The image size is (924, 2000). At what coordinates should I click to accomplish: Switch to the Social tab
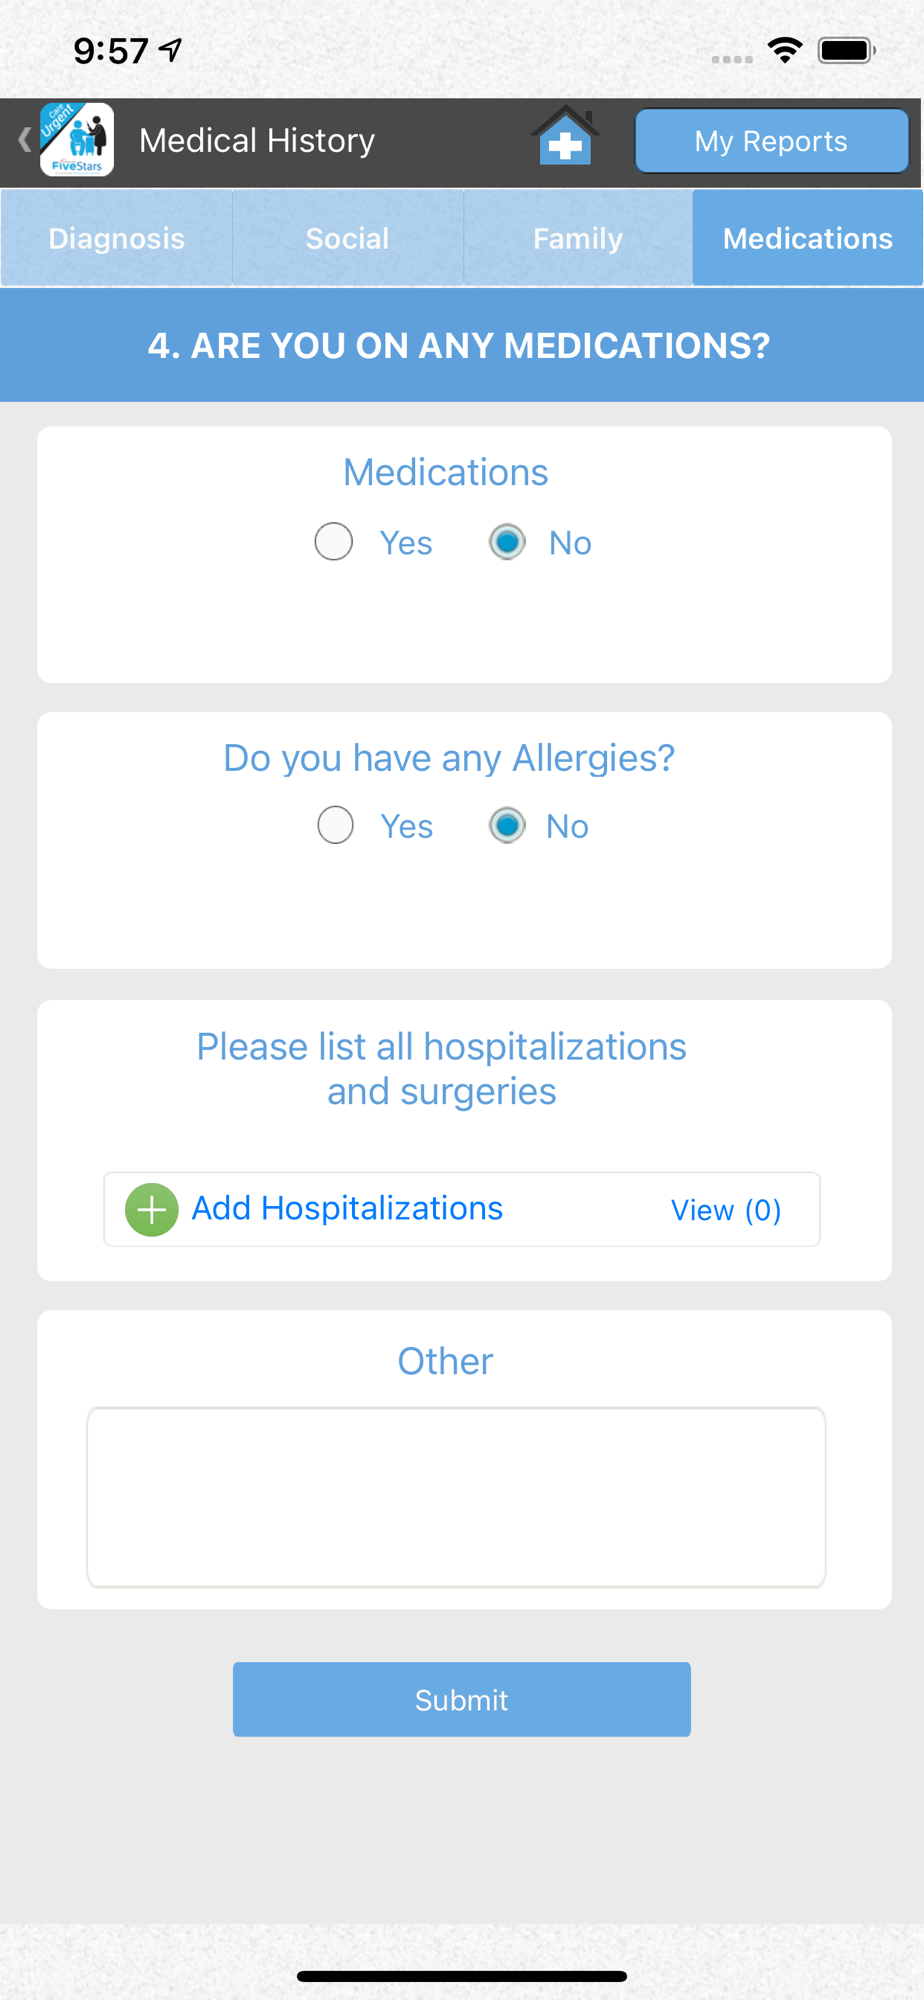[347, 239]
